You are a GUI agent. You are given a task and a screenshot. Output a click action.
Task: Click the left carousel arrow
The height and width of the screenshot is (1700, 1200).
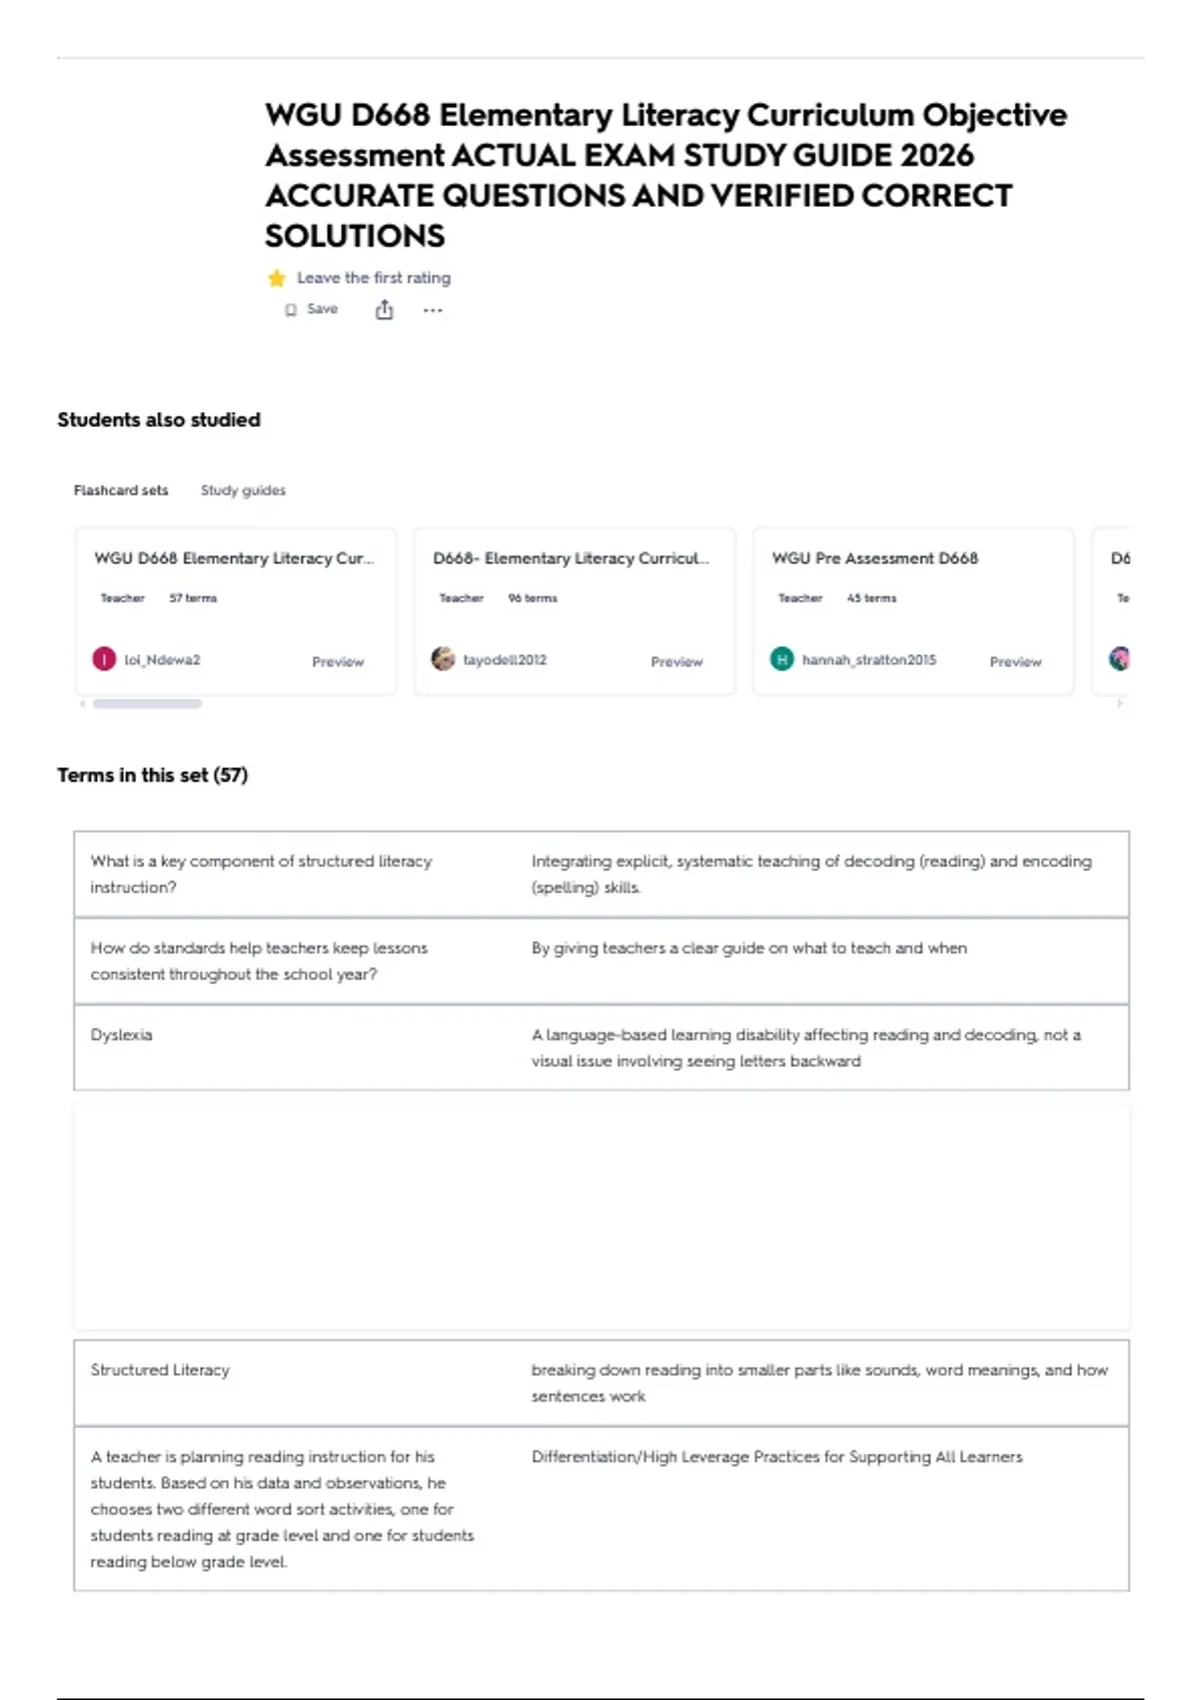(82, 704)
